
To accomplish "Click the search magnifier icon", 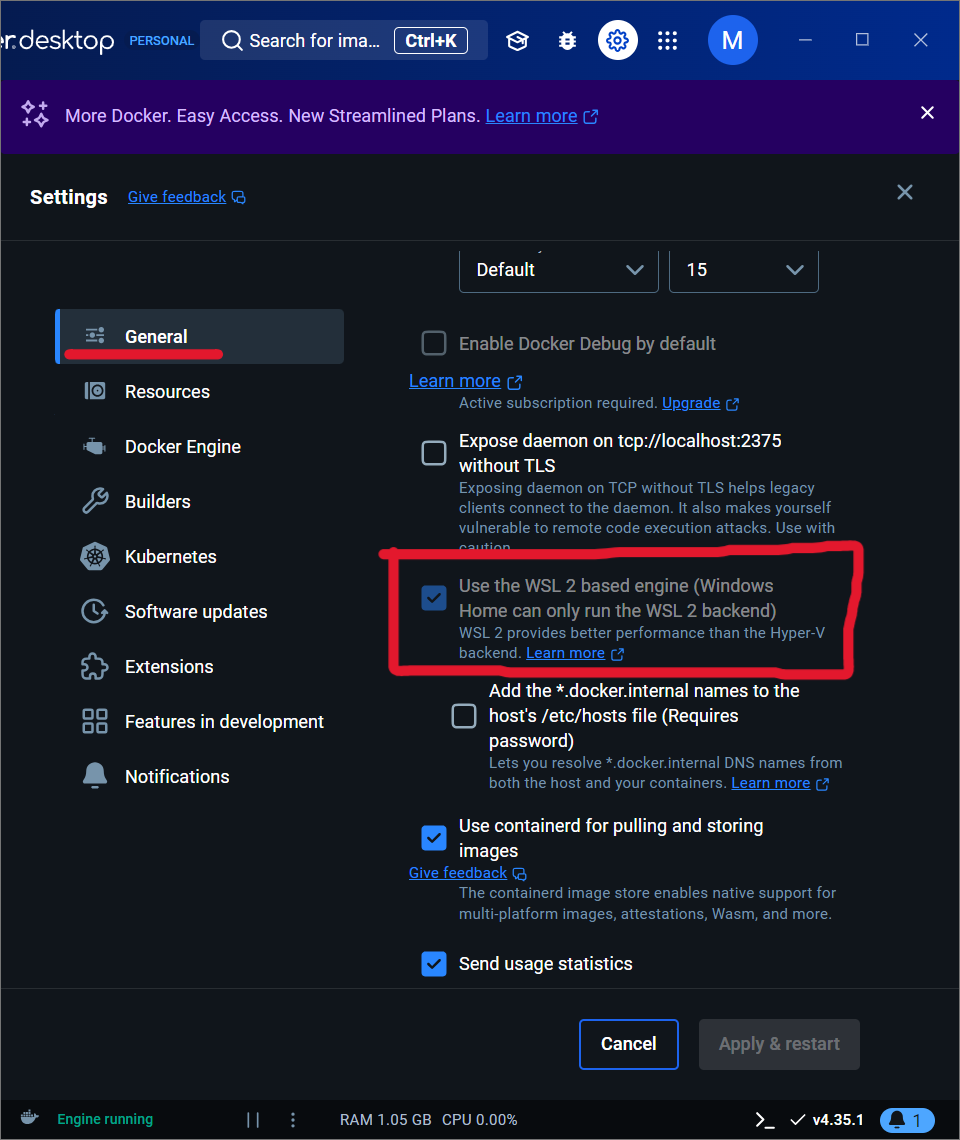I will tap(232, 41).
